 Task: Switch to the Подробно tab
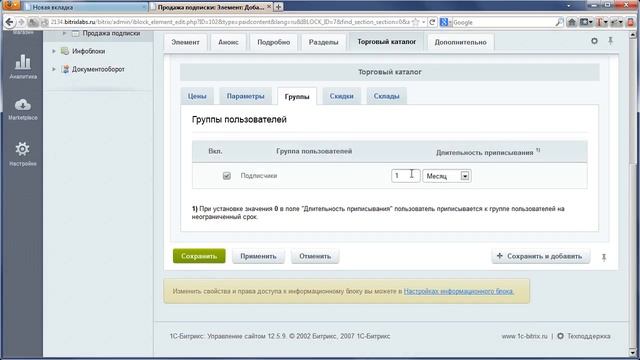(273, 42)
